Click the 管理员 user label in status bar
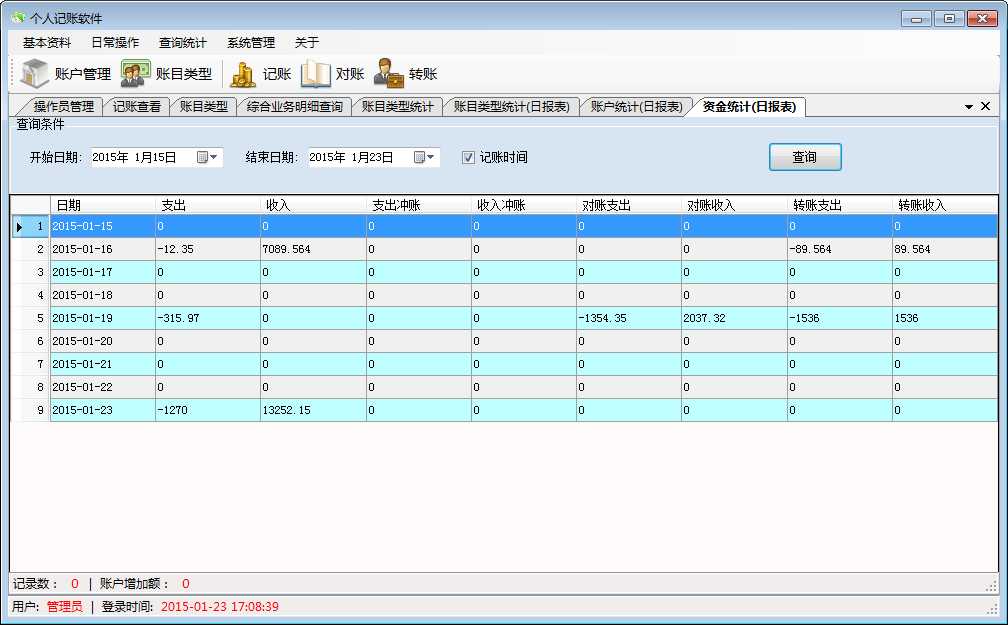The image size is (1008, 625). [x=64, y=606]
